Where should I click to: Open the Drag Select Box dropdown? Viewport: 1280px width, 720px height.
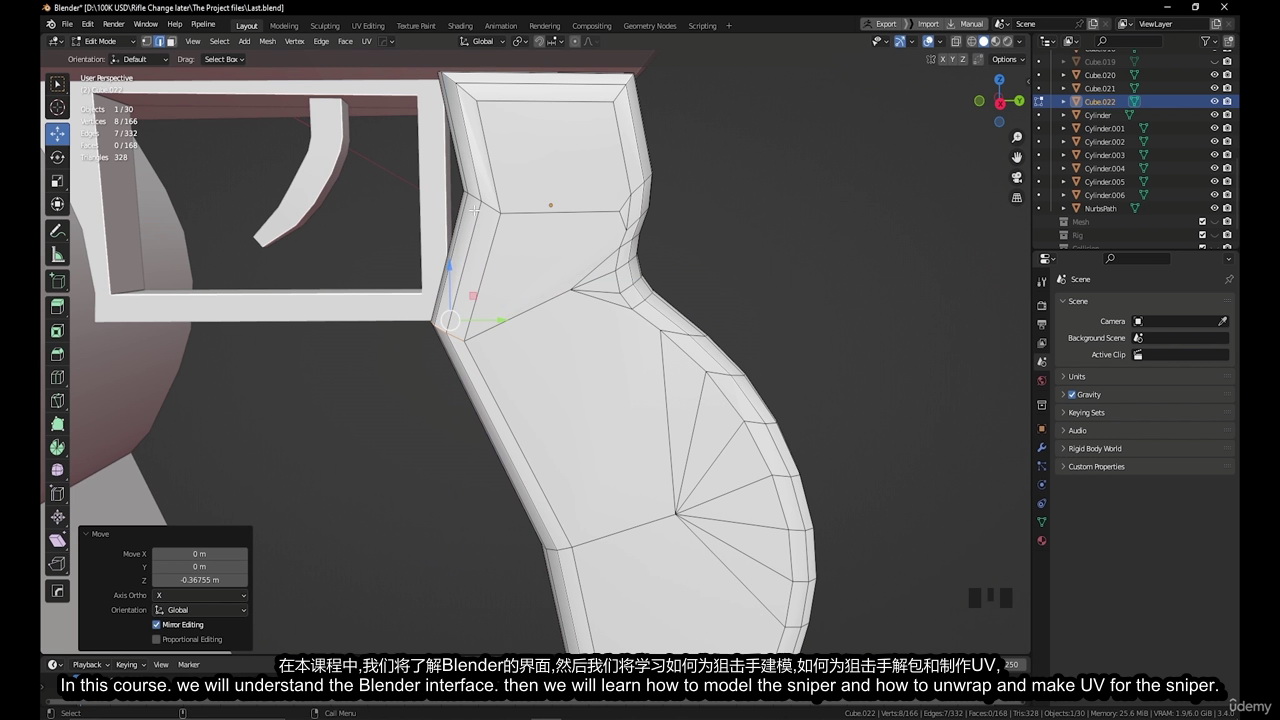(224, 59)
